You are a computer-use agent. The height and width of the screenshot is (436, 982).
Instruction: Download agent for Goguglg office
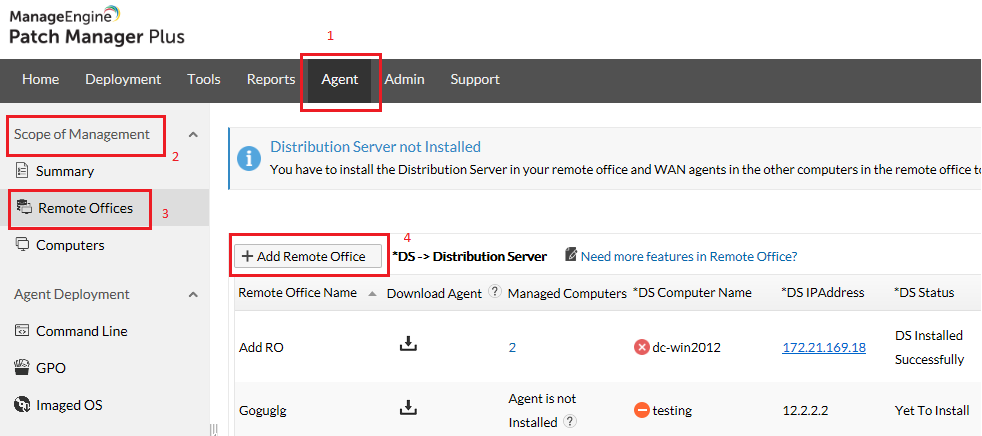point(407,407)
